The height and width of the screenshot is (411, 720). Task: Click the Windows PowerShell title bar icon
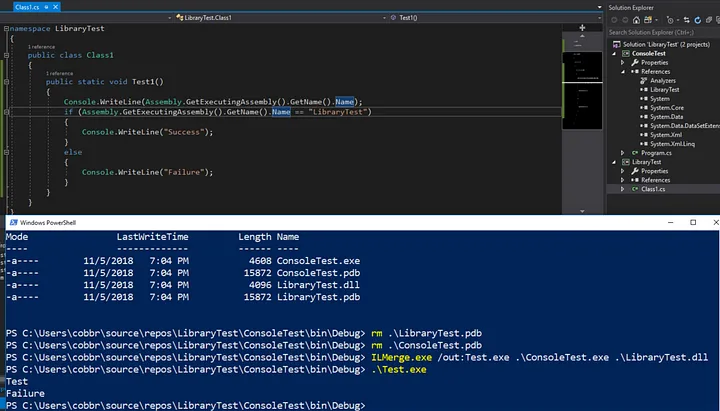point(13,222)
